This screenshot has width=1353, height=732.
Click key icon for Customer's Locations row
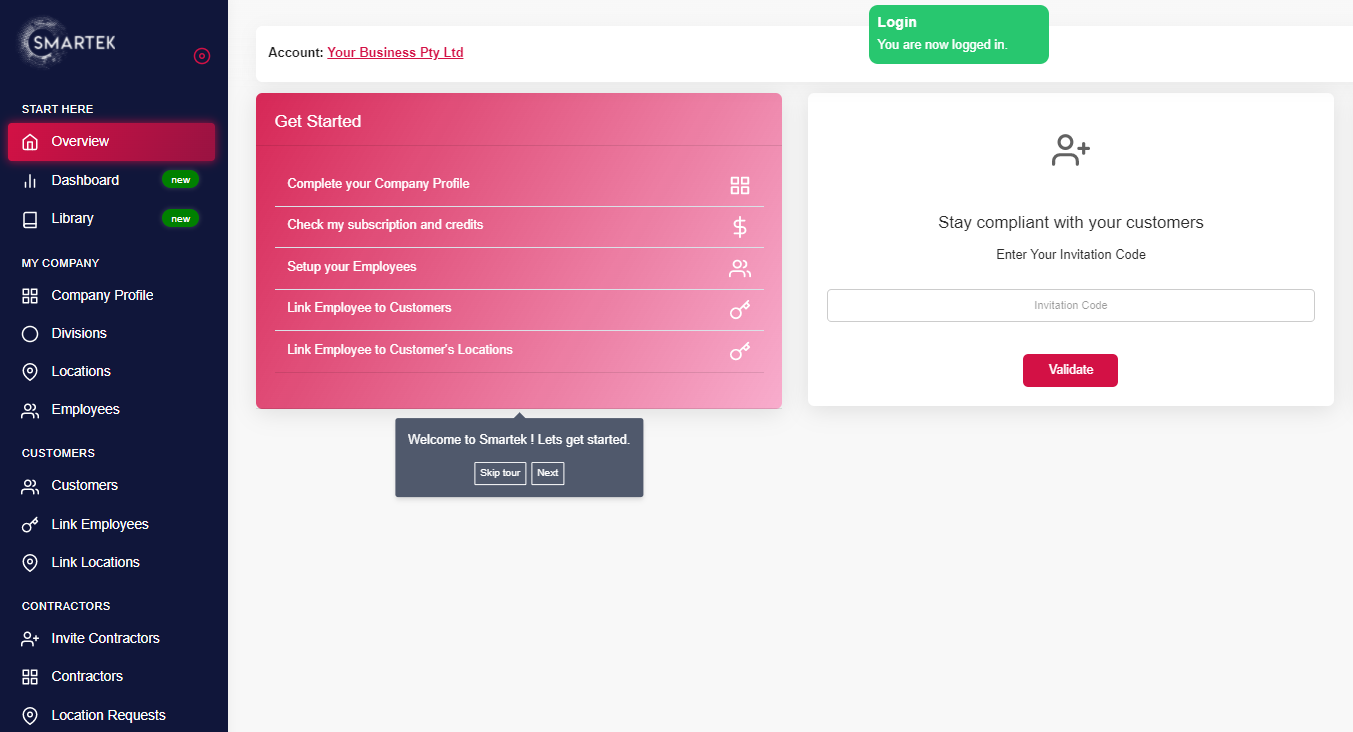click(x=739, y=351)
